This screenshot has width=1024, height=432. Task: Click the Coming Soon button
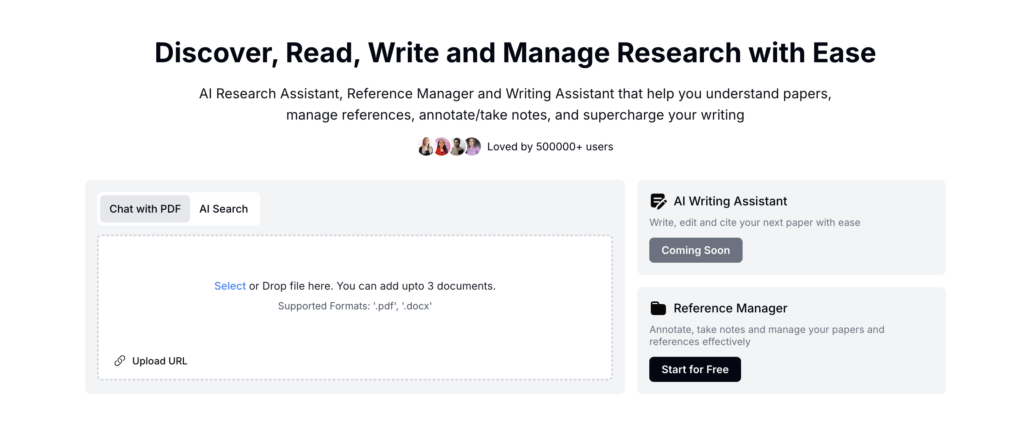[x=696, y=251]
